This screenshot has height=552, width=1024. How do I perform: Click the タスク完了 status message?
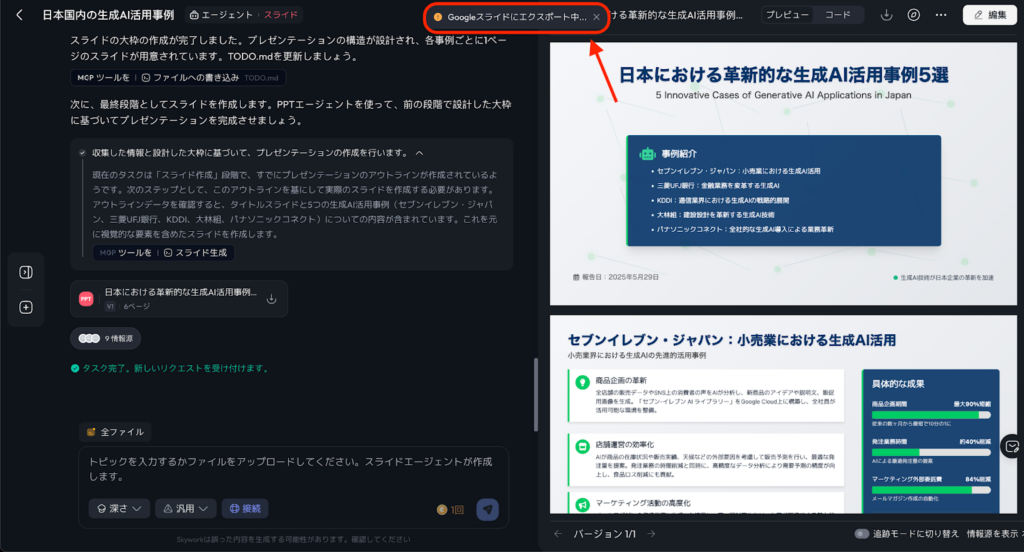click(170, 368)
